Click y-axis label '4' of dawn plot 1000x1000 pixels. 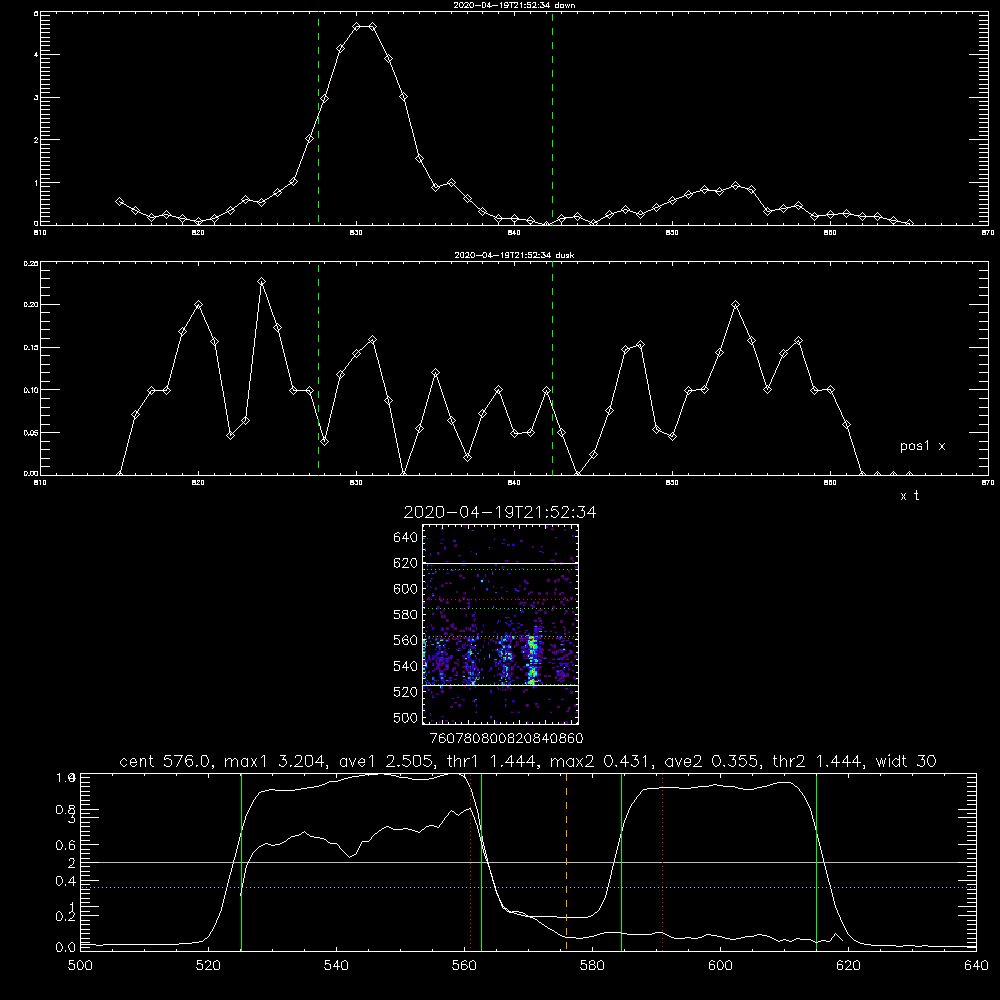[36, 55]
